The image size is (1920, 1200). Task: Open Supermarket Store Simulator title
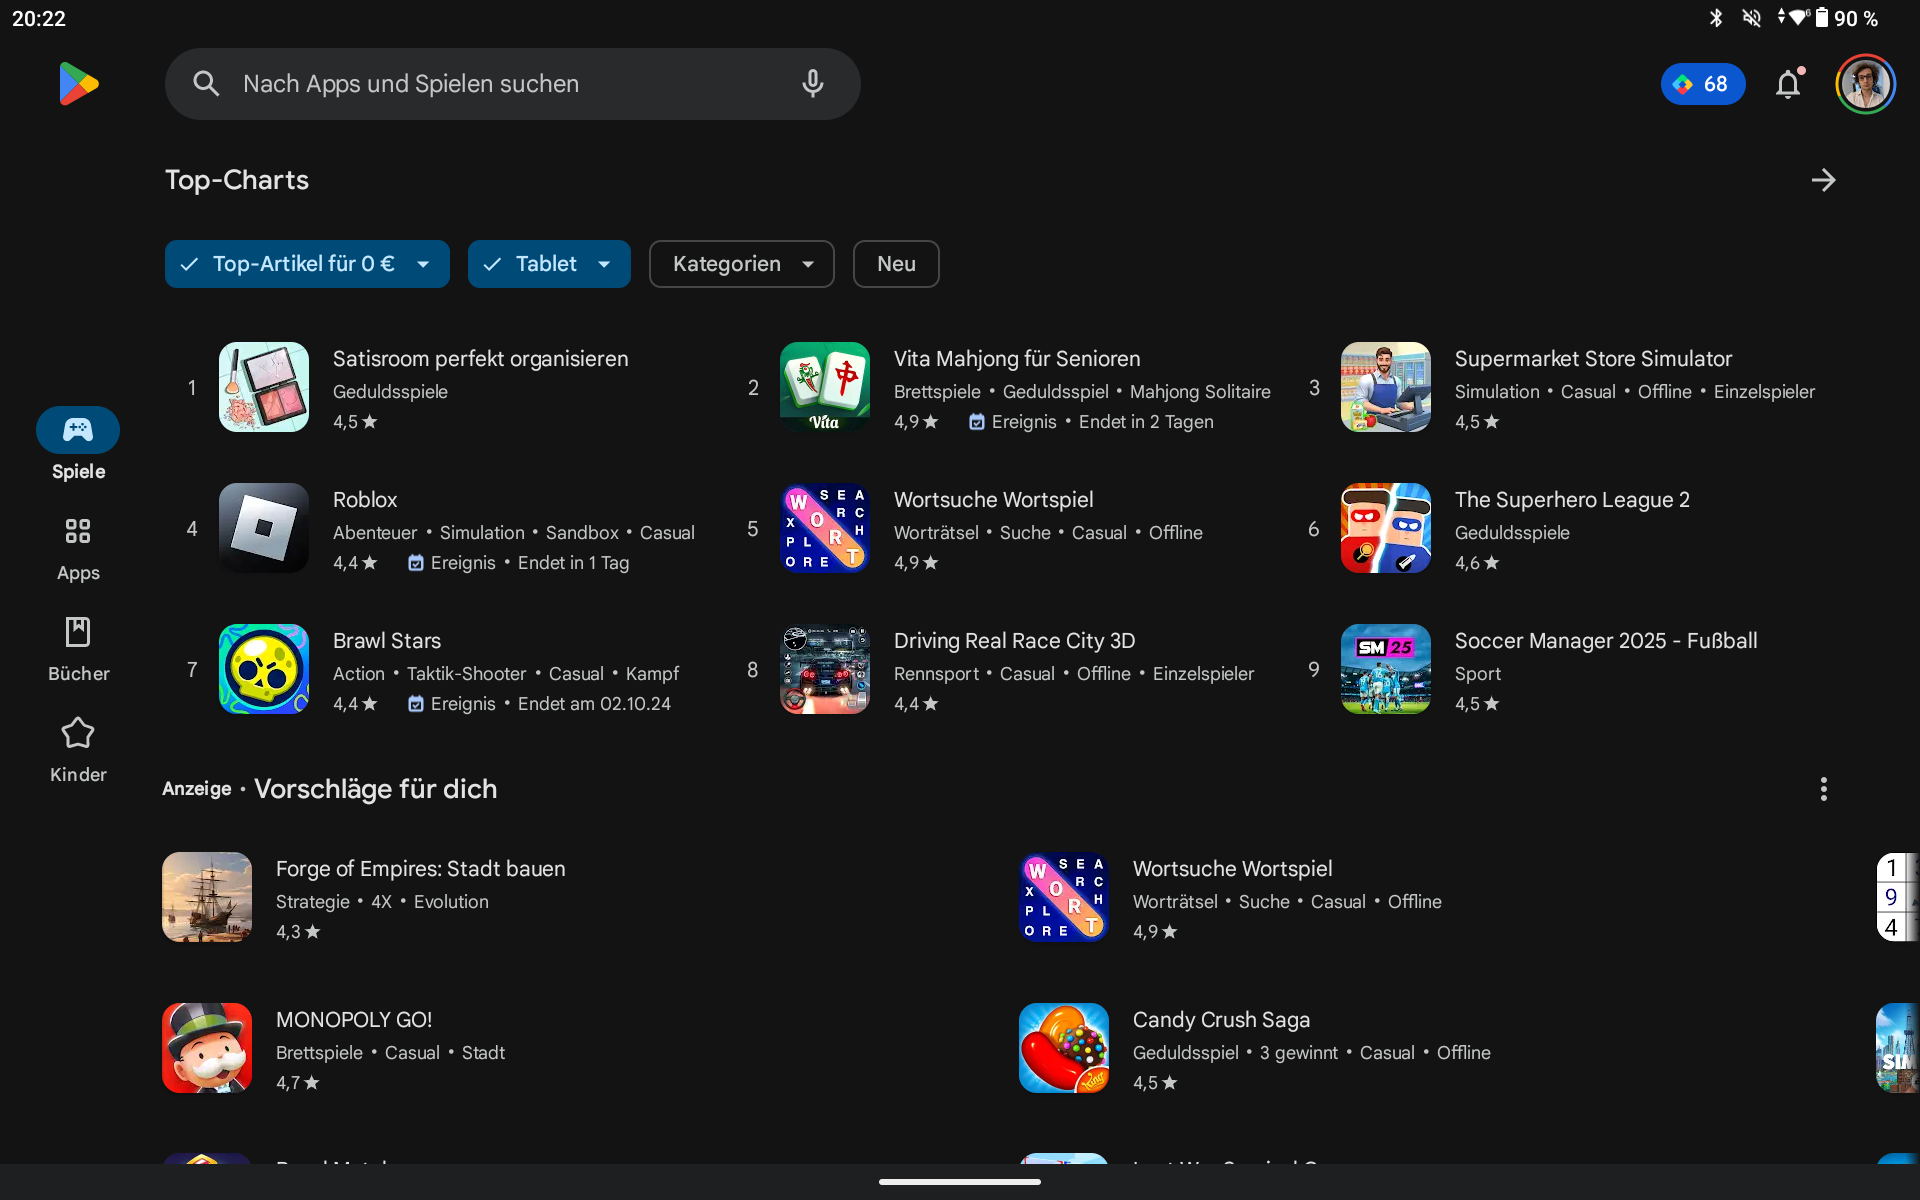[x=1593, y=359]
